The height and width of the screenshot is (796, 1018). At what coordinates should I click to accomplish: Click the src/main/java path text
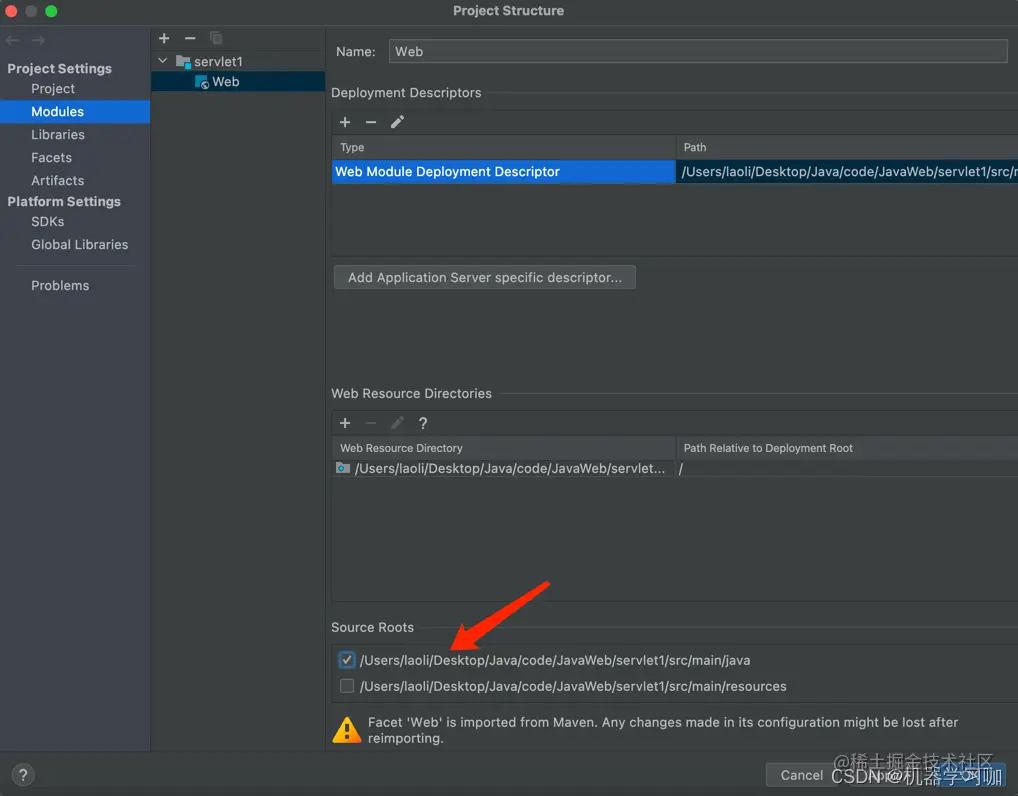click(x=554, y=660)
